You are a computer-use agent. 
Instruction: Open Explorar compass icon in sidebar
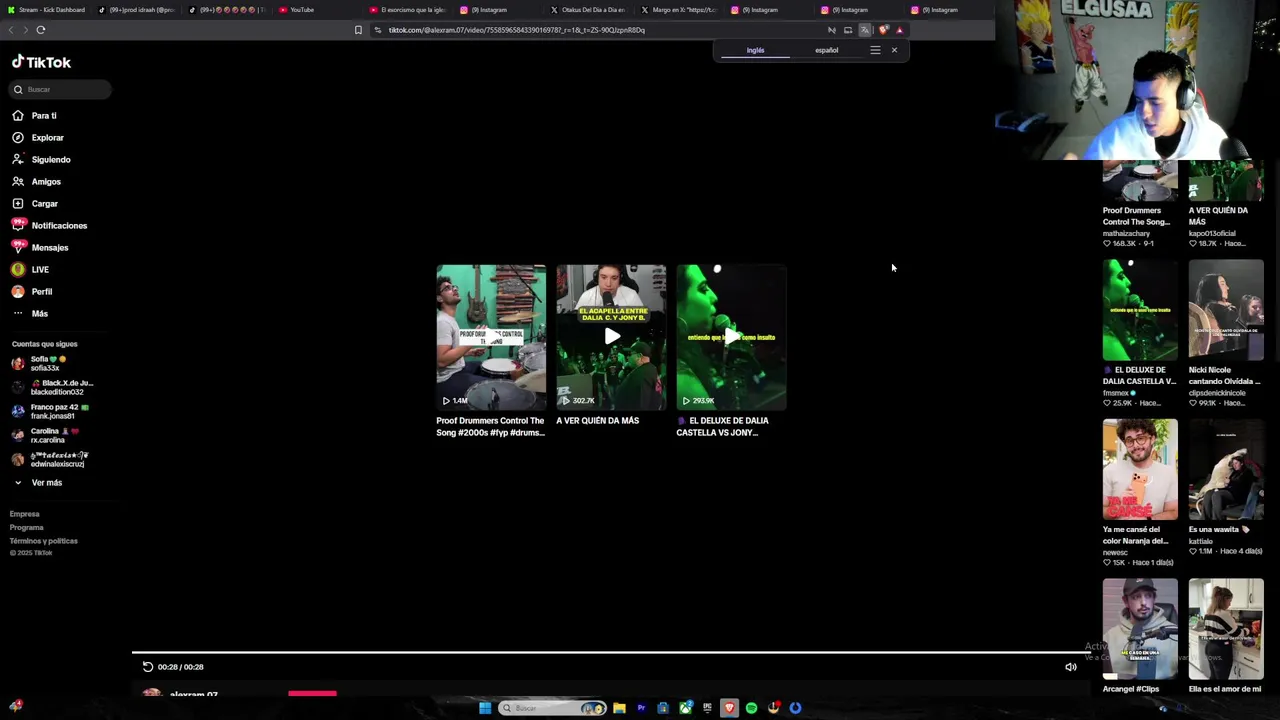click(18, 138)
